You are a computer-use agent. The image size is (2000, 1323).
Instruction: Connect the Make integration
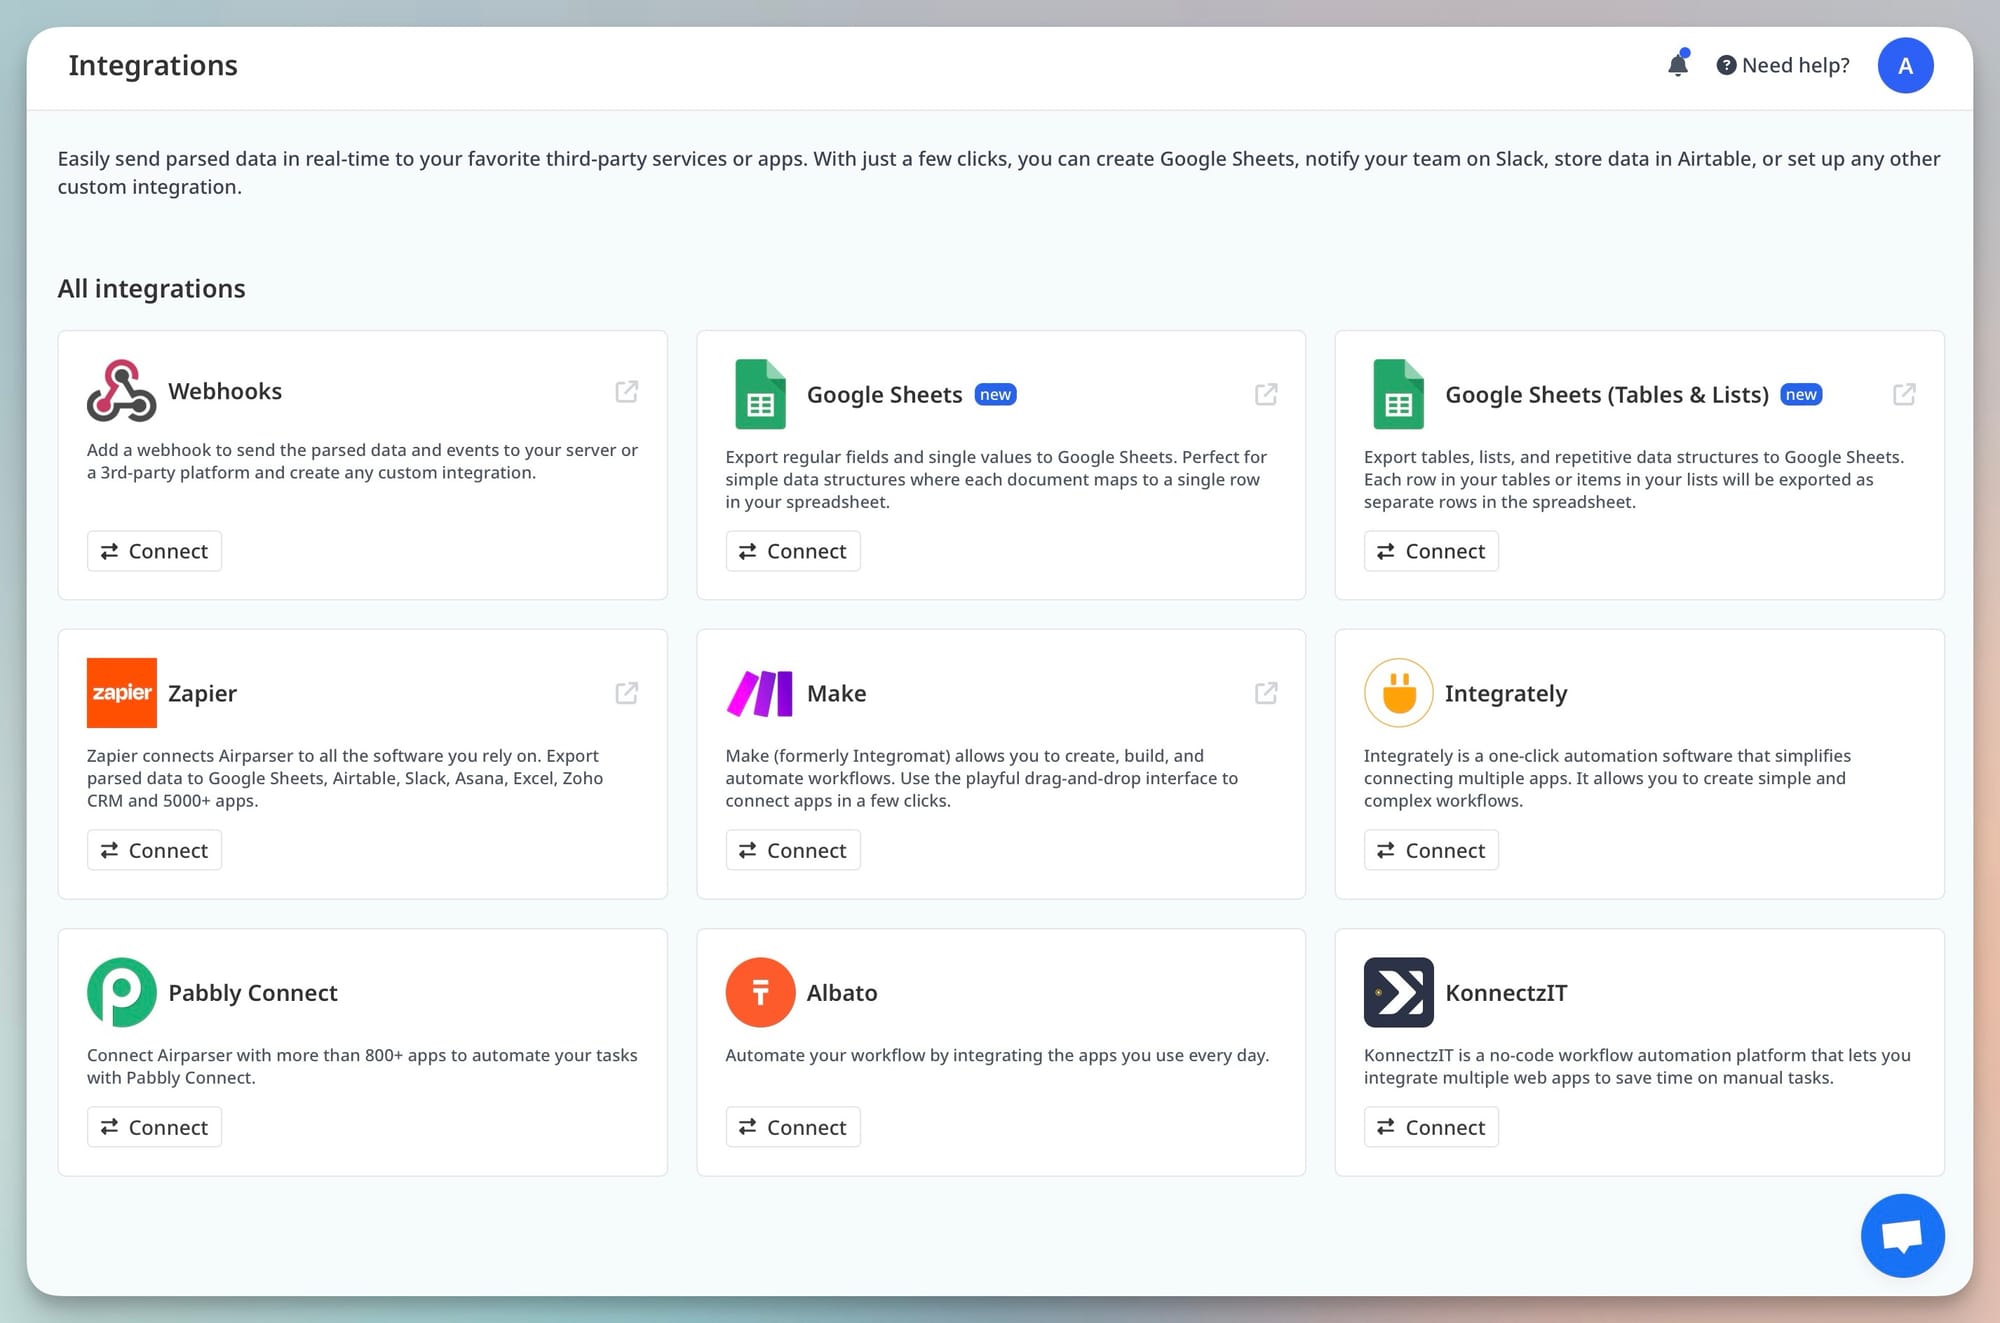pyautogui.click(x=792, y=850)
